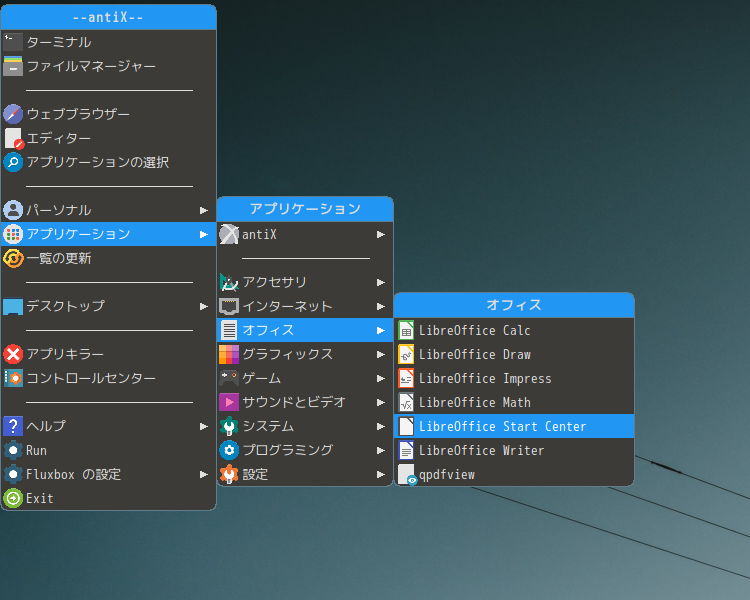The width and height of the screenshot is (750, 600).
Task: Click the web browser compass icon
Action: [13, 114]
